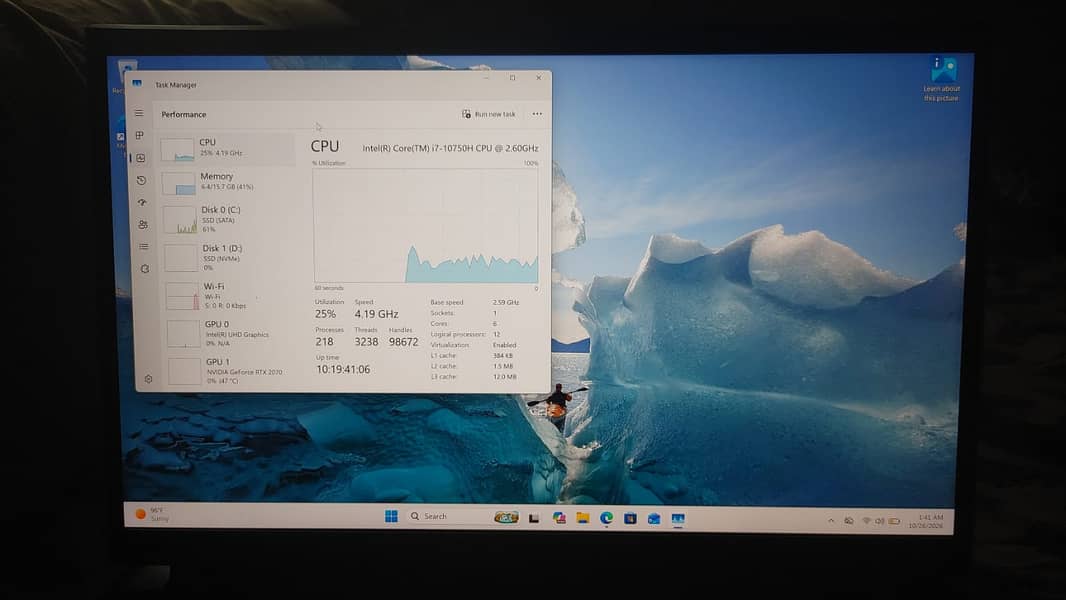Open the Services page icon
1066x600 pixels.
pos(145,269)
